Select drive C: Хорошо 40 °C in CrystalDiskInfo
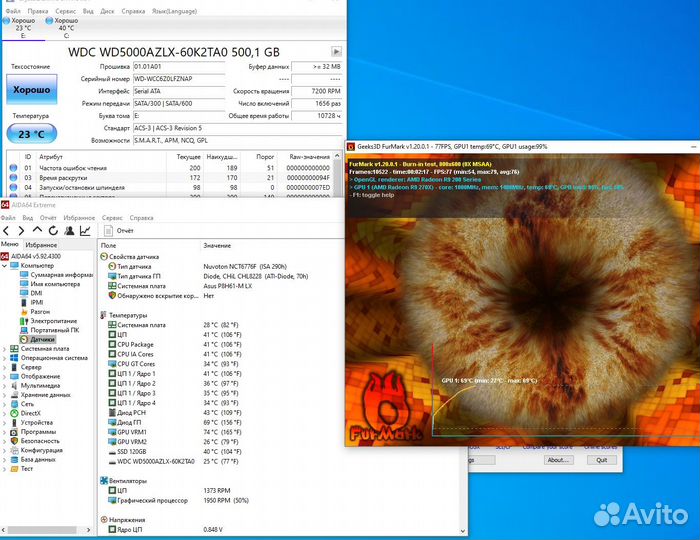700x540 pixels. click(62, 28)
